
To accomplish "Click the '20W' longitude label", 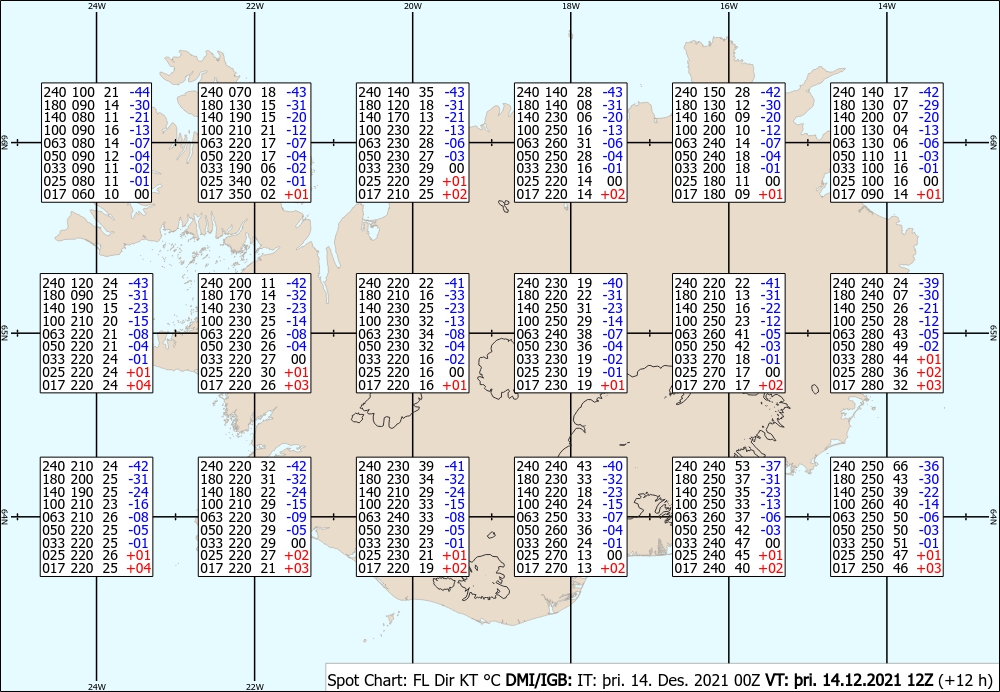I will (413, 5).
